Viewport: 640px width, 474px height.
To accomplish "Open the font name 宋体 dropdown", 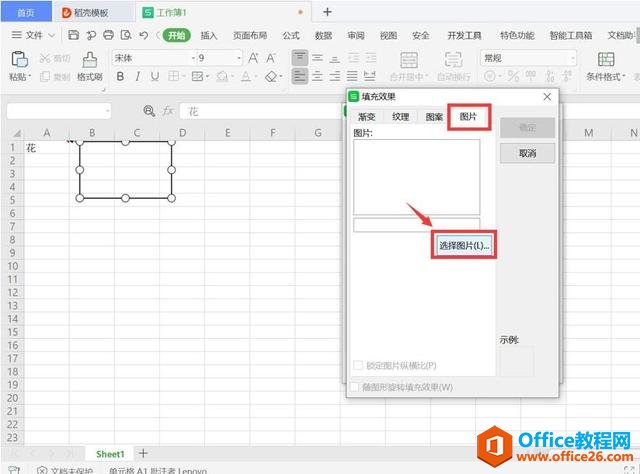I will (193, 58).
